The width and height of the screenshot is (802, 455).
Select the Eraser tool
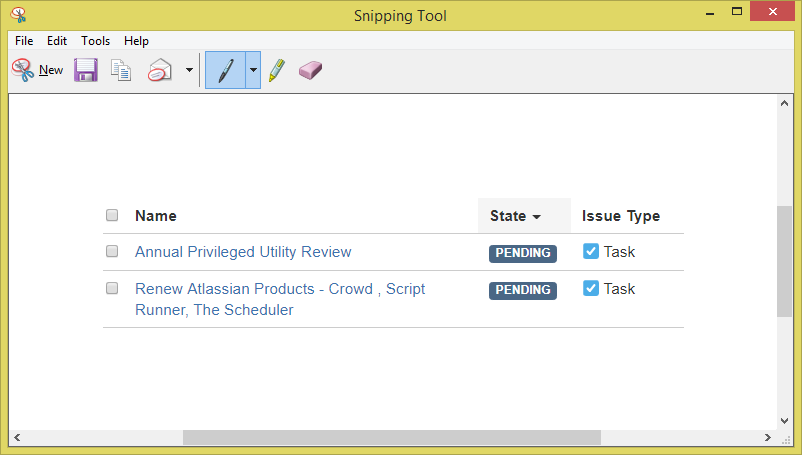(x=310, y=70)
